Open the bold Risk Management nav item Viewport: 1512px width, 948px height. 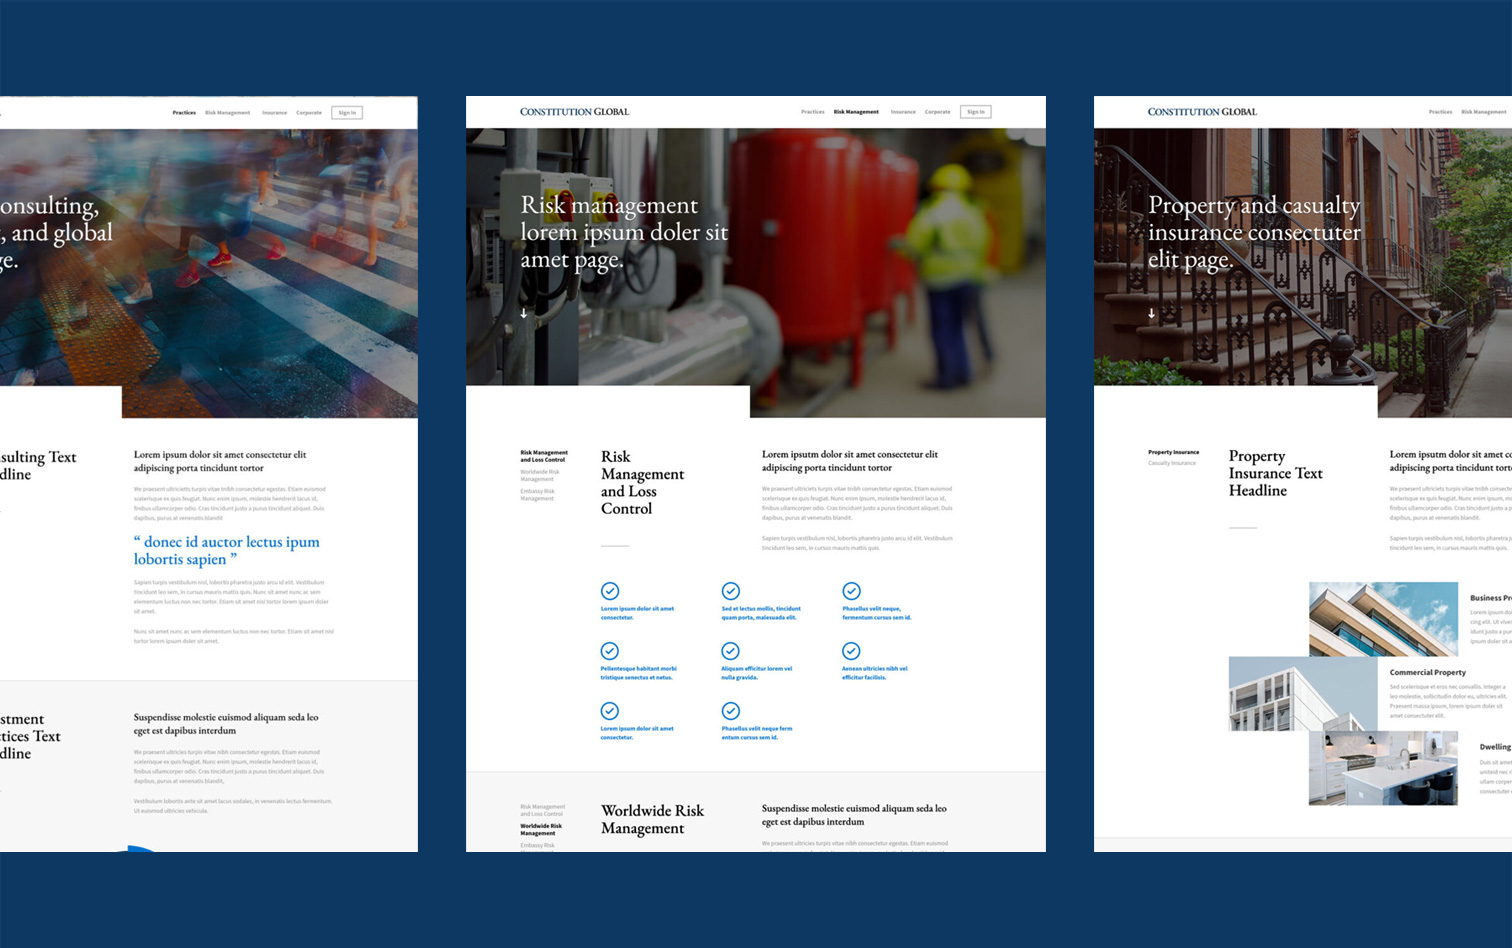click(856, 112)
